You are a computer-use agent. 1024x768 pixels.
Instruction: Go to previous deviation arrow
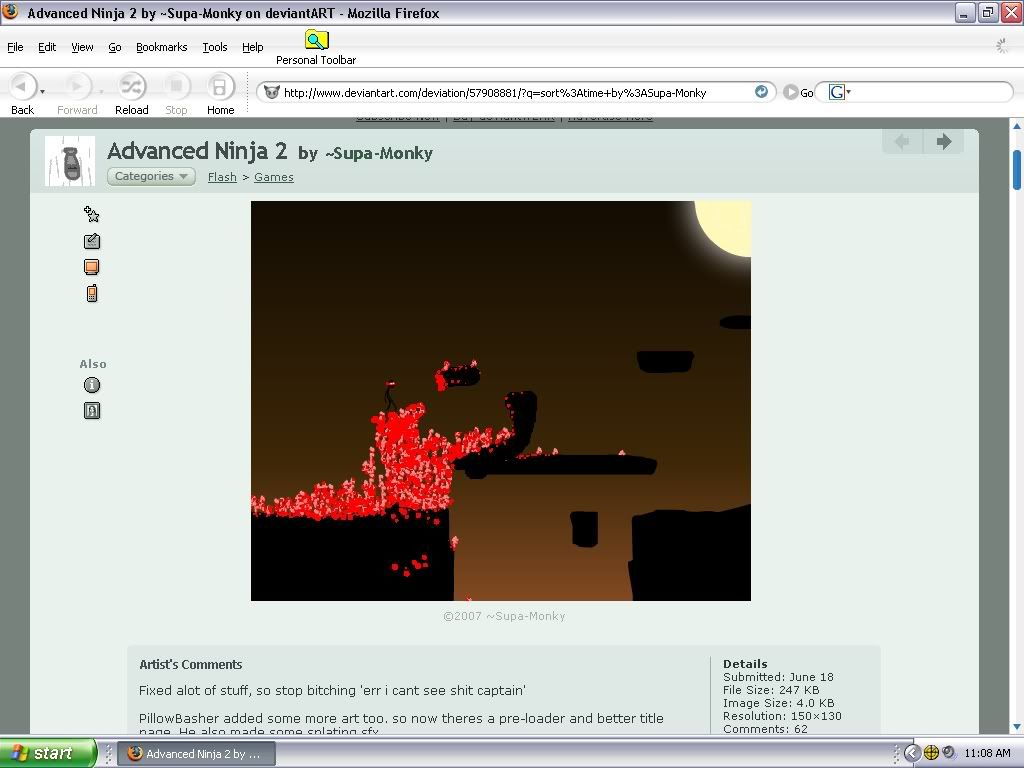point(903,142)
